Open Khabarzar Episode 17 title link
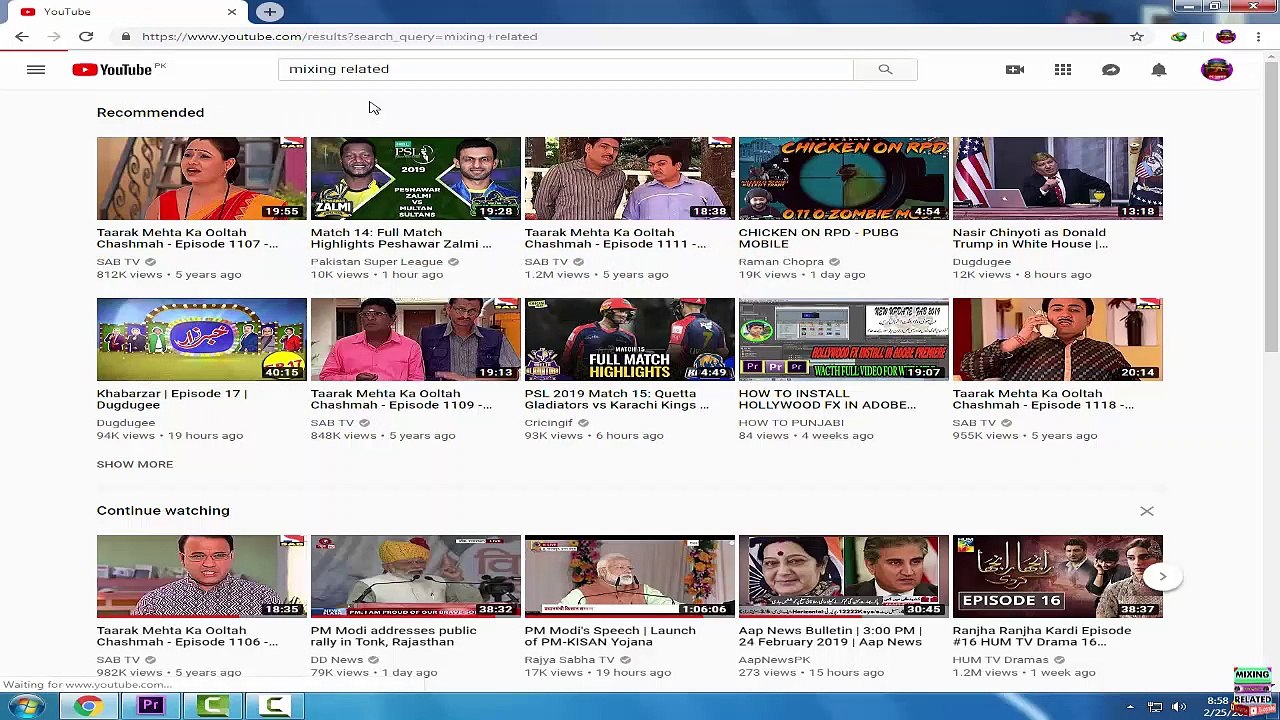Image resolution: width=1280 pixels, height=720 pixels. (172, 399)
